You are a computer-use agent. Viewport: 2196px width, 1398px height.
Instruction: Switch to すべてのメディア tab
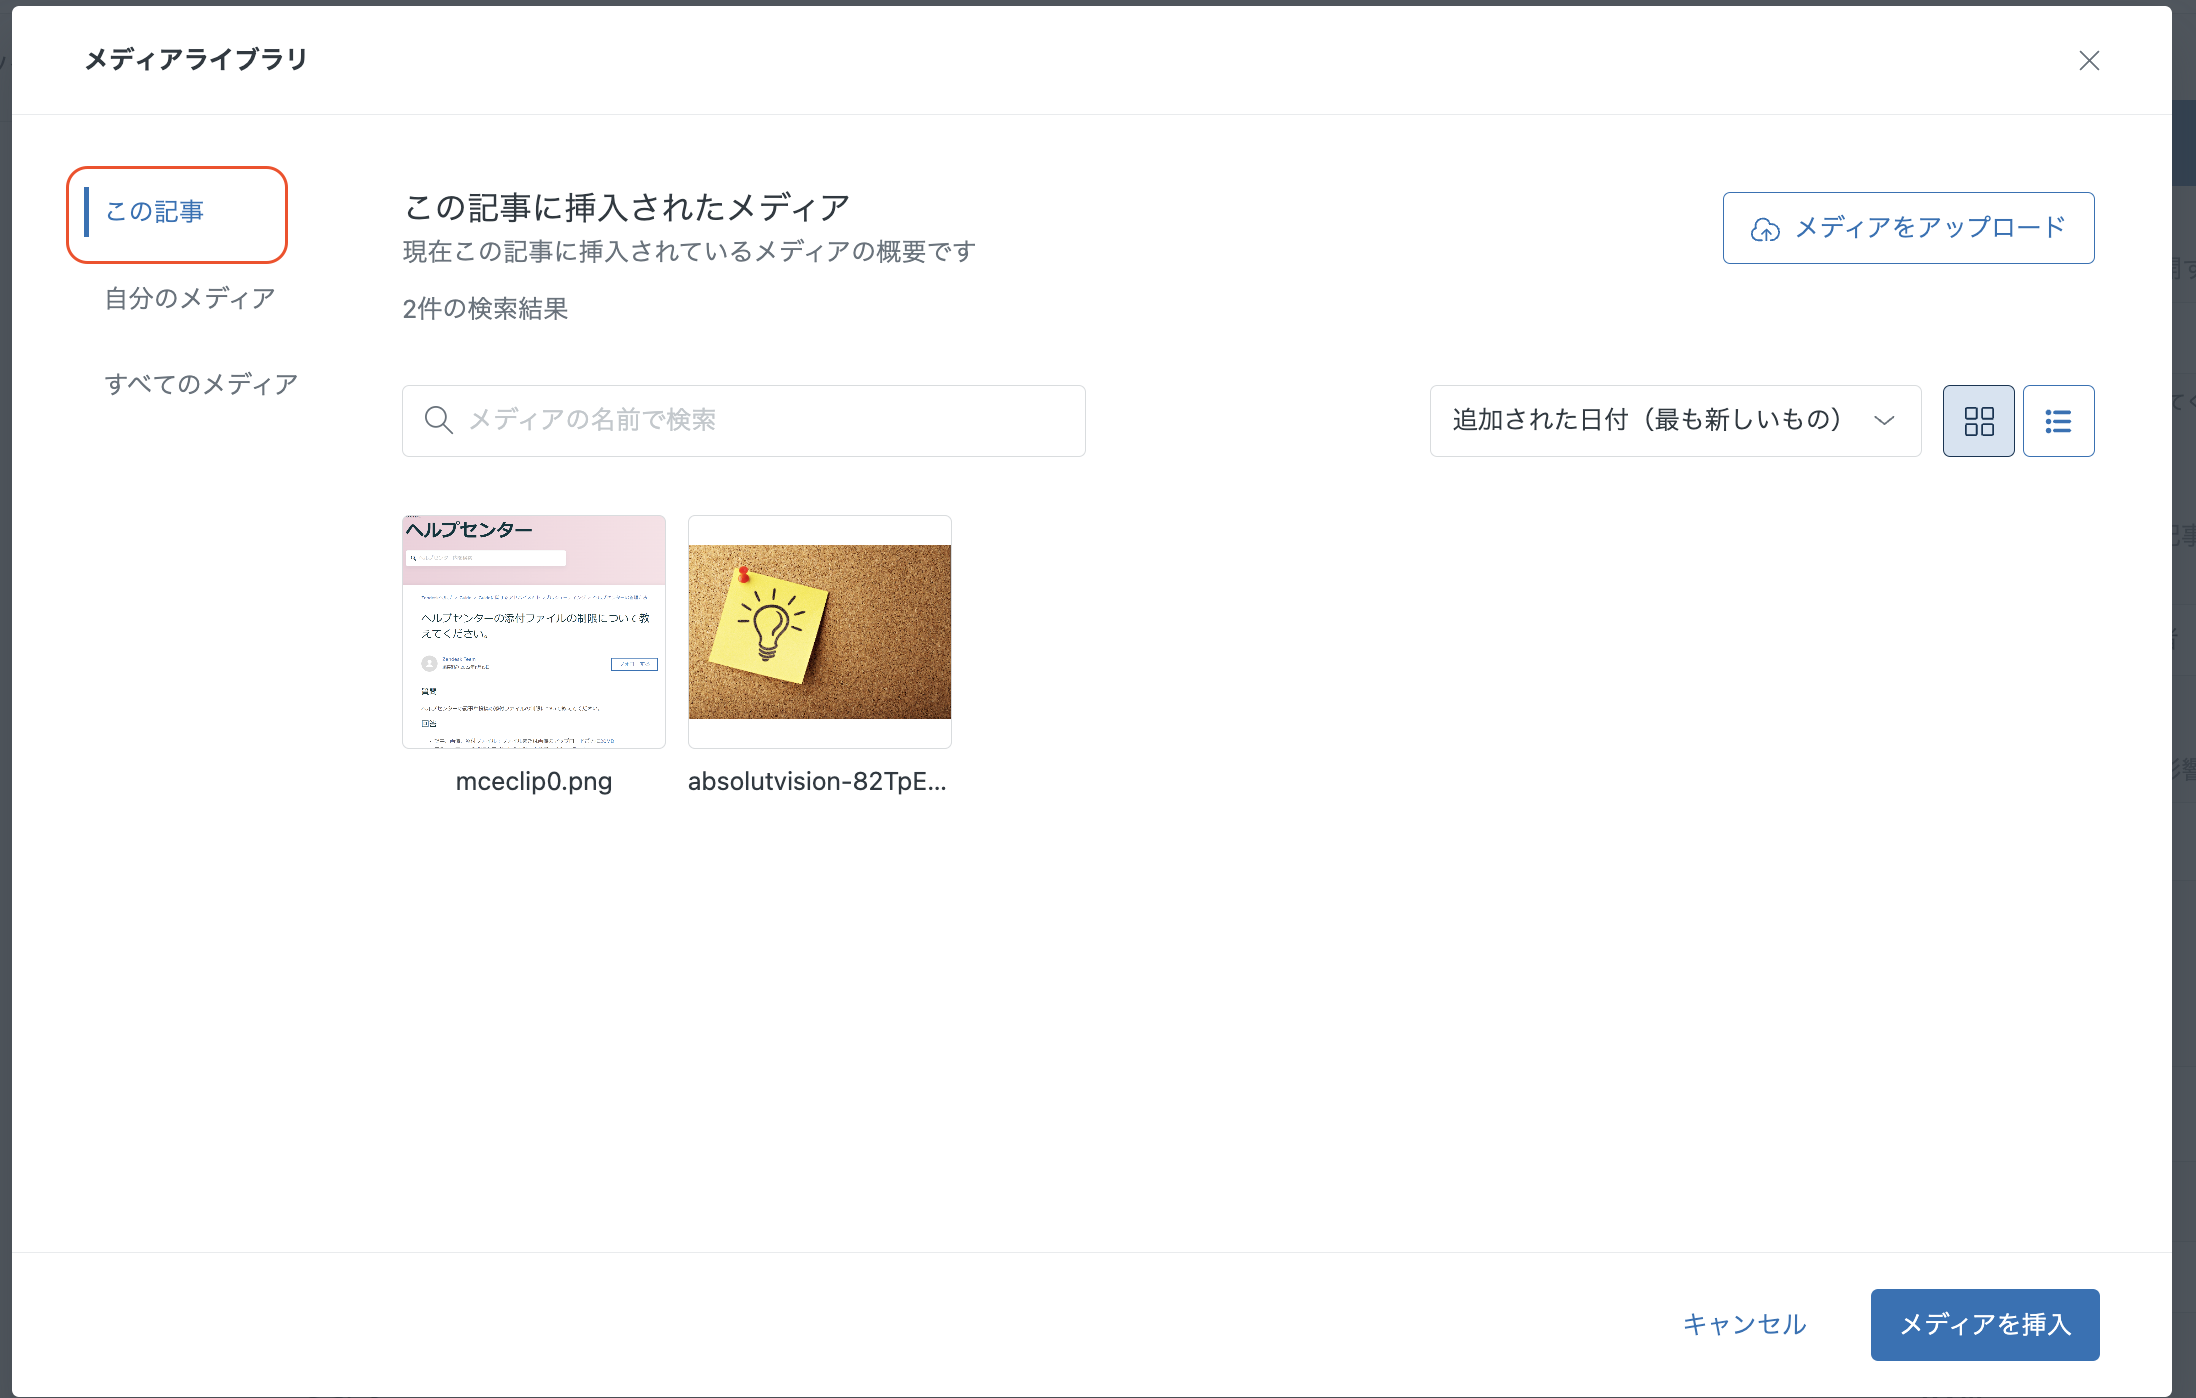201,384
